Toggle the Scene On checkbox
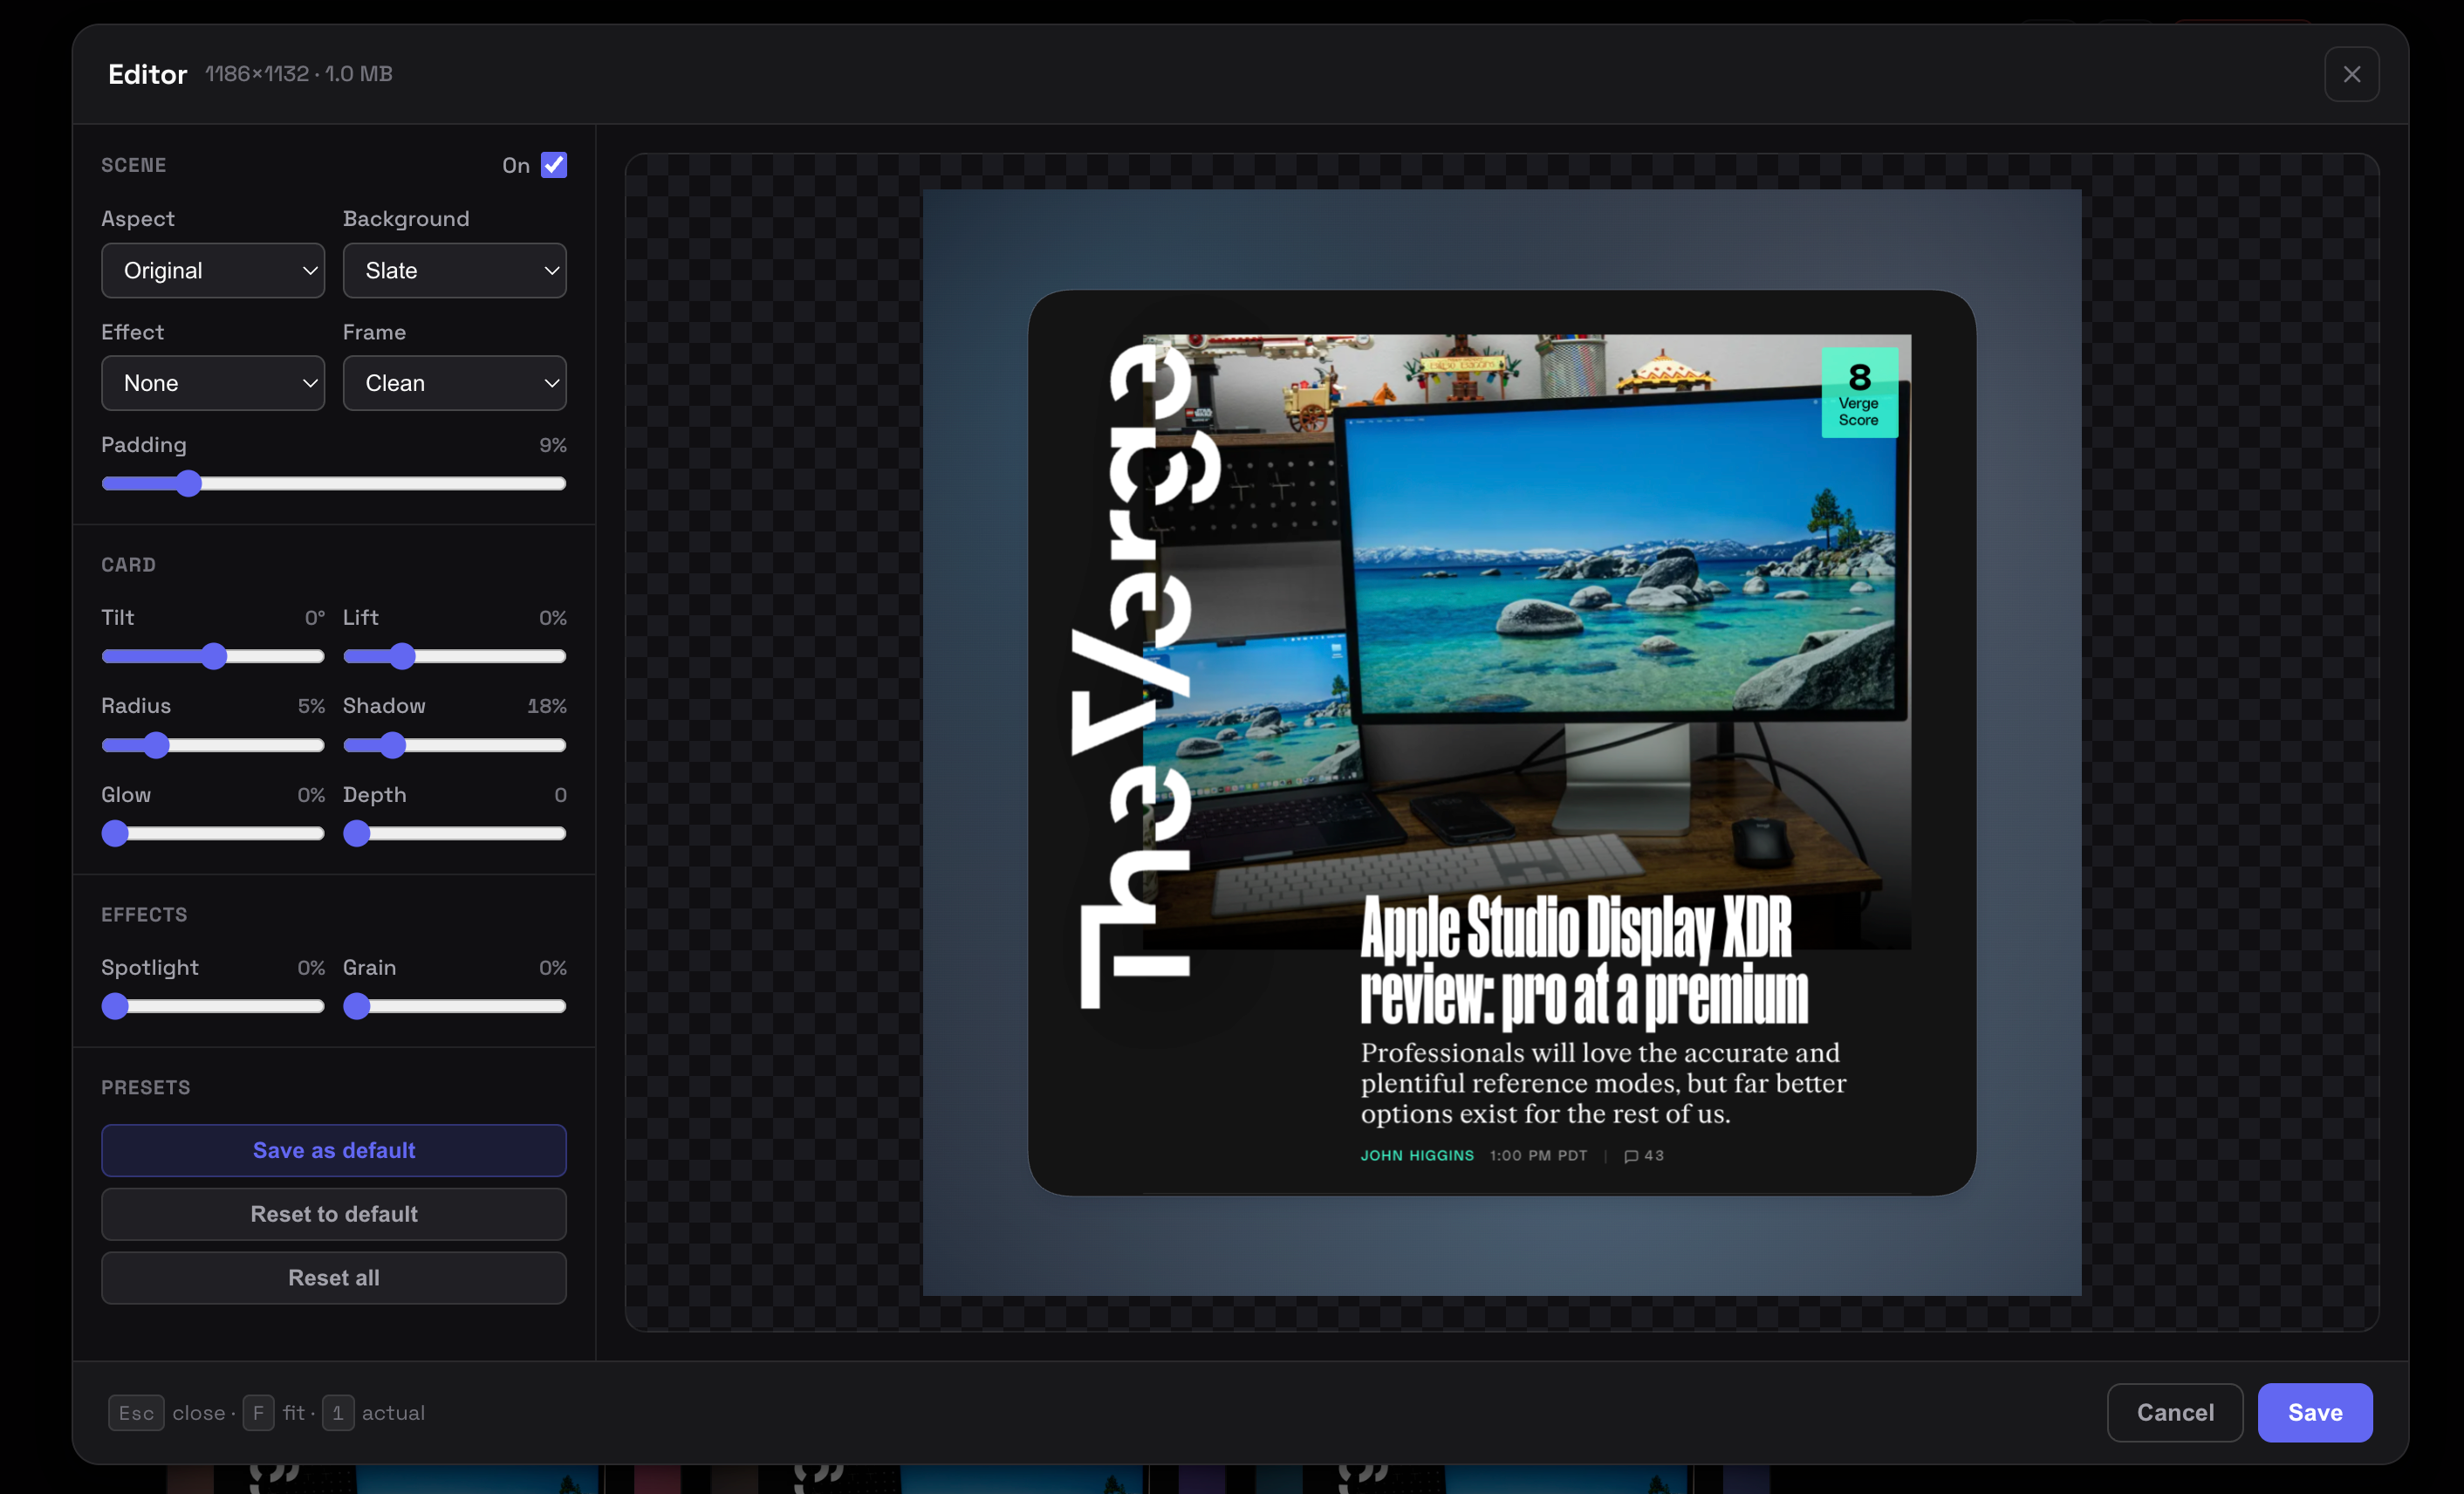The height and width of the screenshot is (1494, 2464). (x=555, y=164)
